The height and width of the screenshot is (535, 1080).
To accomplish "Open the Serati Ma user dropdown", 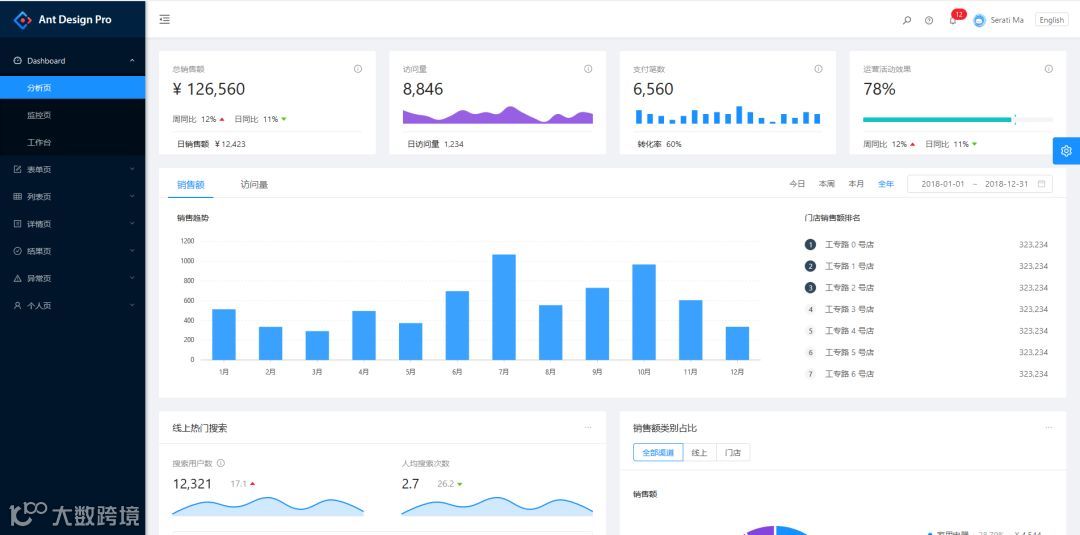I will point(998,20).
